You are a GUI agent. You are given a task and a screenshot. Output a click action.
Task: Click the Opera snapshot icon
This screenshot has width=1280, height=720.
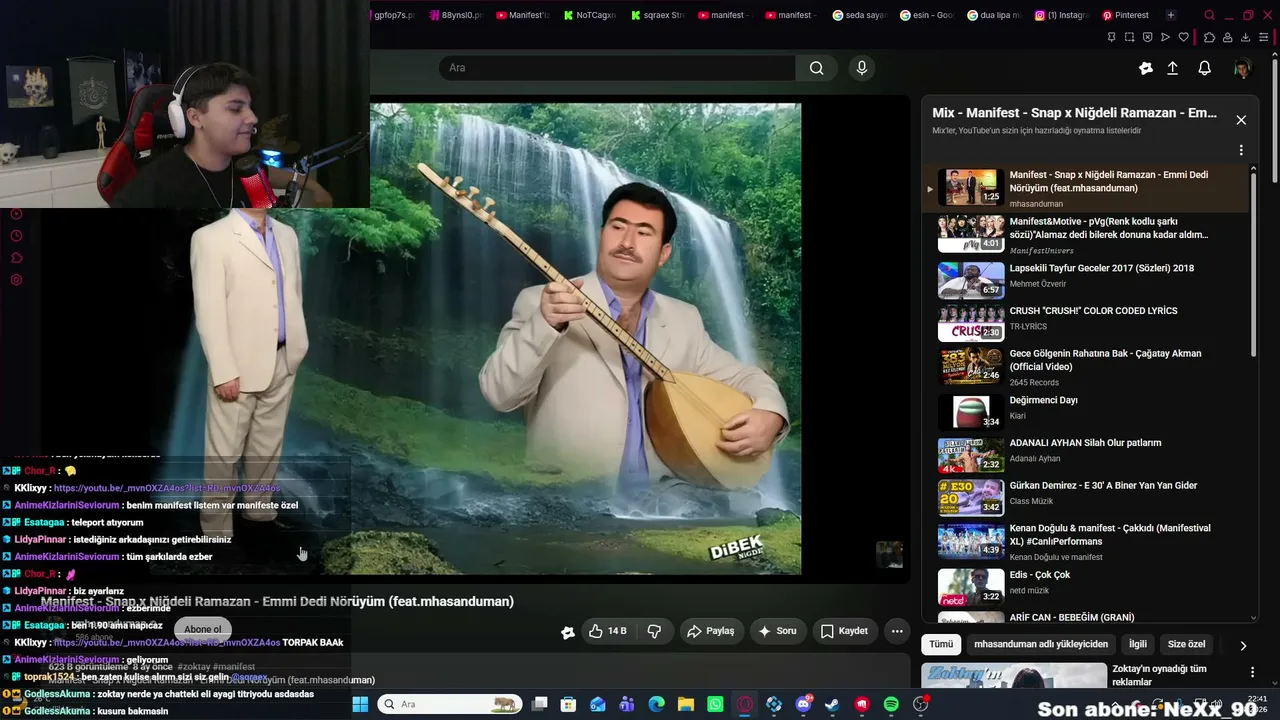(x=1129, y=37)
